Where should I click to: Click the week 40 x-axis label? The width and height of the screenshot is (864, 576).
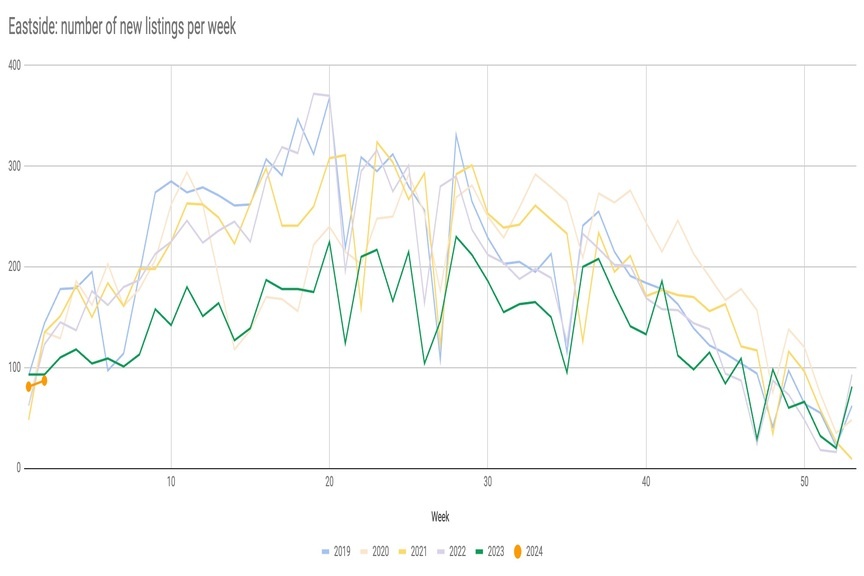pos(646,482)
